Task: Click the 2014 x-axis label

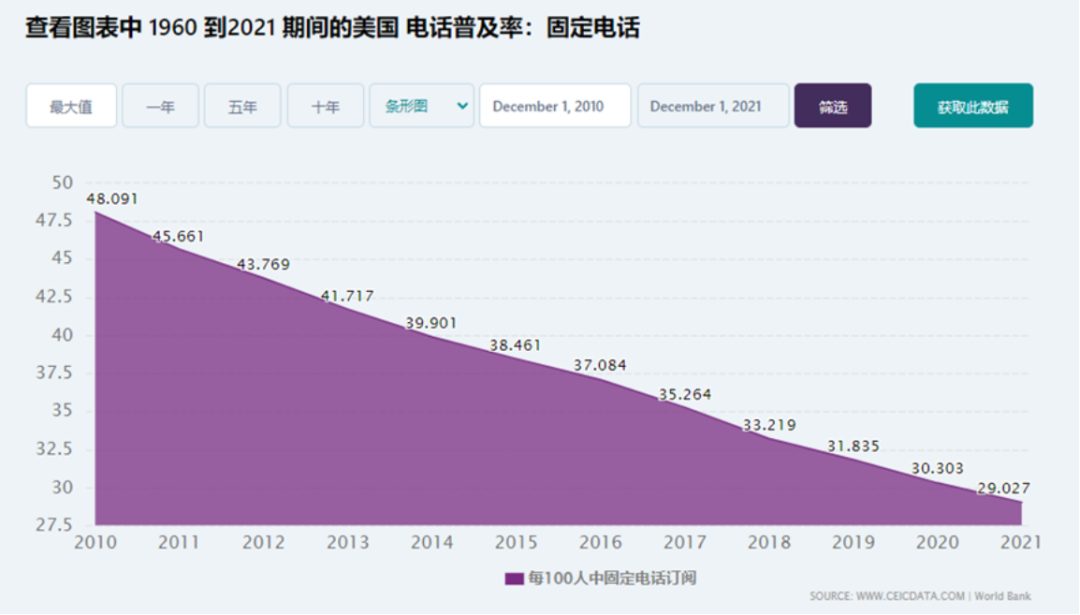Action: tap(432, 543)
